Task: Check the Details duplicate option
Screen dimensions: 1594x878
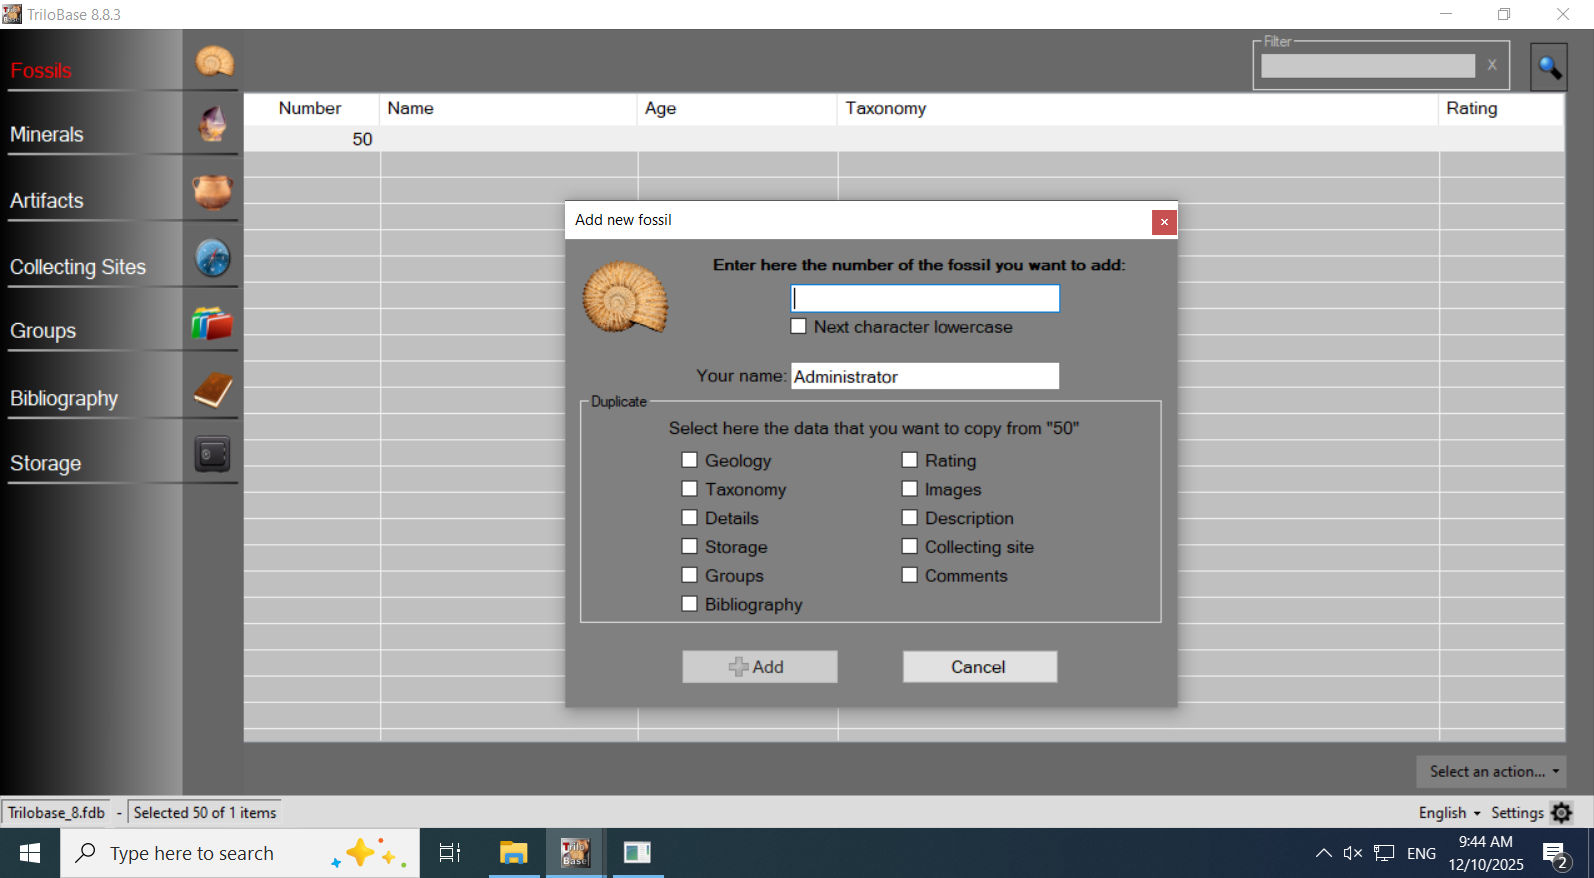Action: [x=689, y=518]
